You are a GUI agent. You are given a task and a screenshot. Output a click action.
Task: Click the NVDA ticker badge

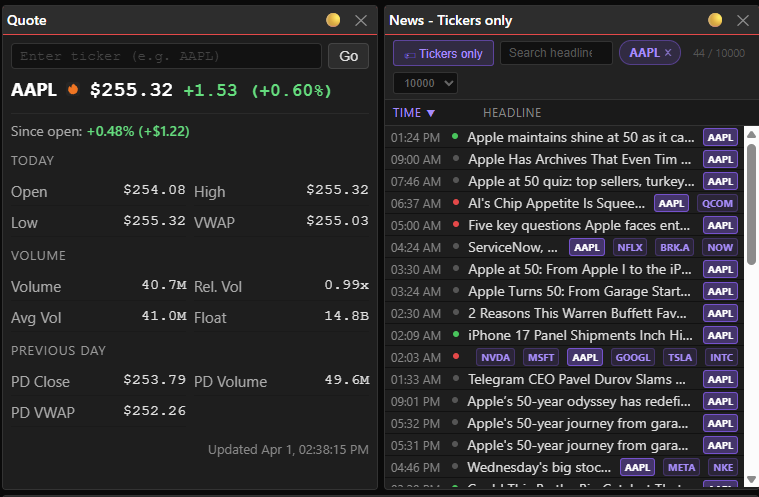(496, 357)
